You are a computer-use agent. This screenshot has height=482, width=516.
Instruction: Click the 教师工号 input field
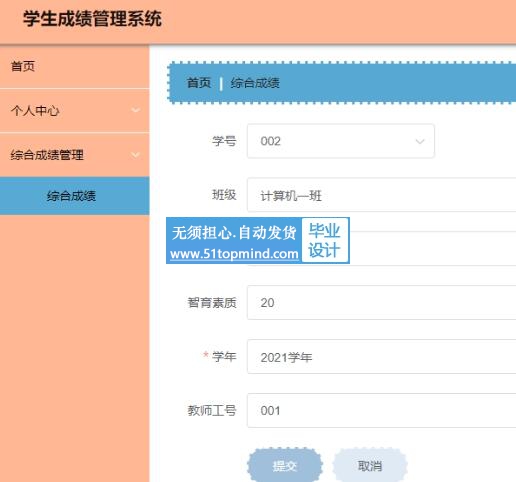pos(381,410)
